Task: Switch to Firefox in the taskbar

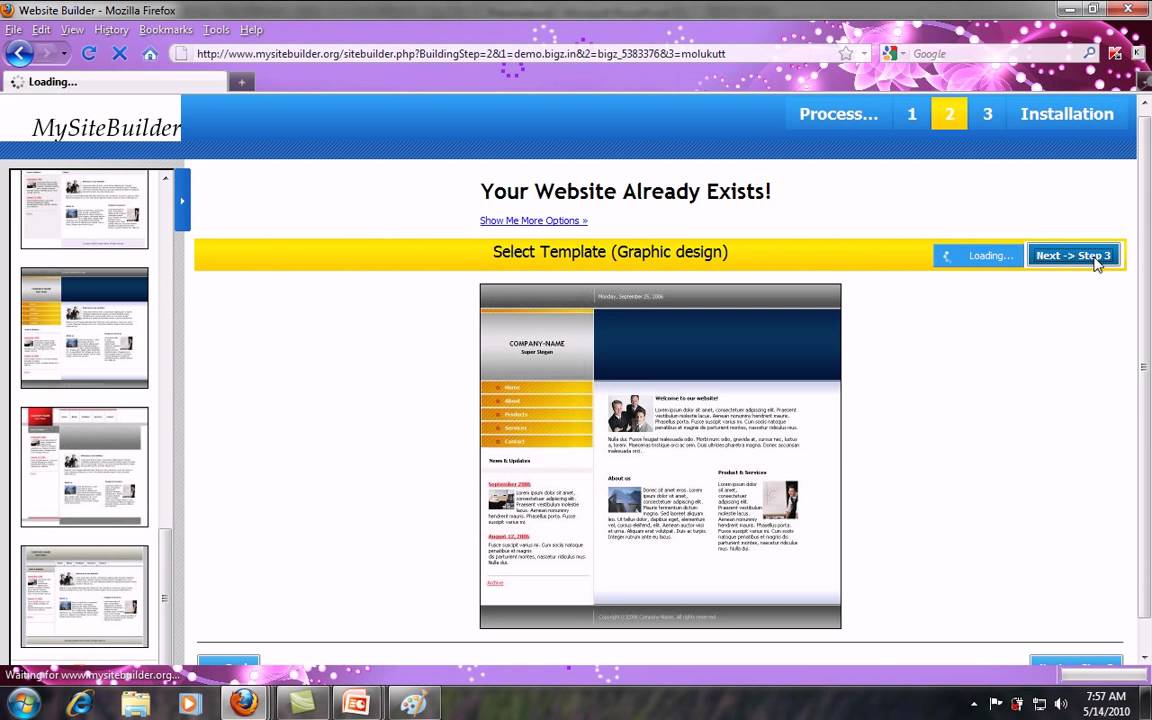Action: (x=244, y=702)
